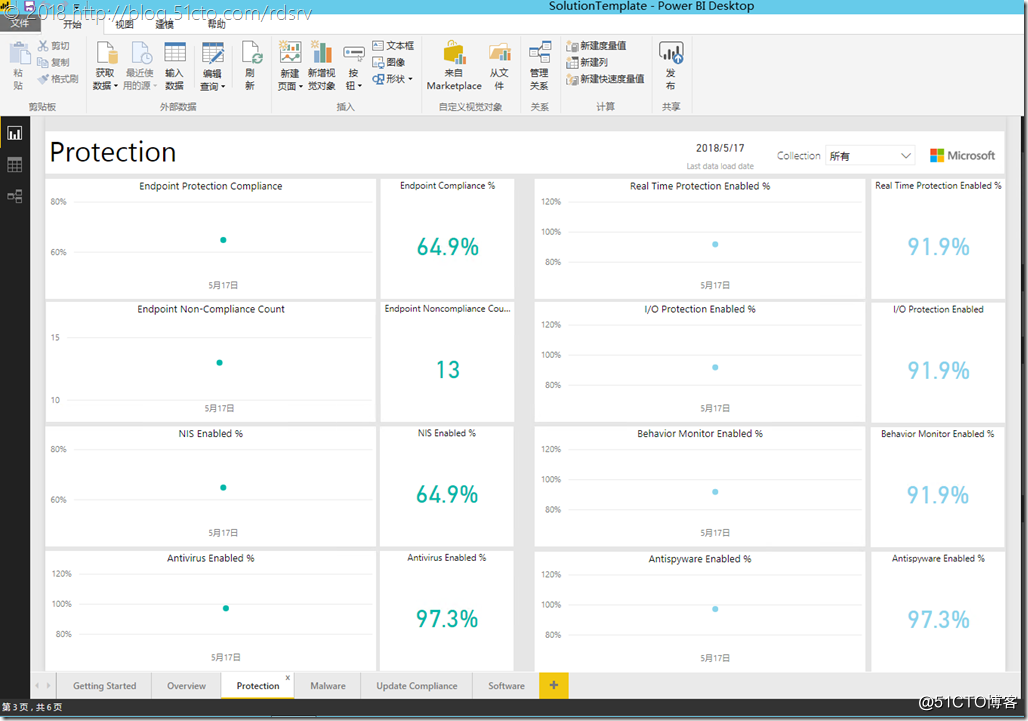Click Recent Sources (最近使用的源) icon

coord(140,54)
